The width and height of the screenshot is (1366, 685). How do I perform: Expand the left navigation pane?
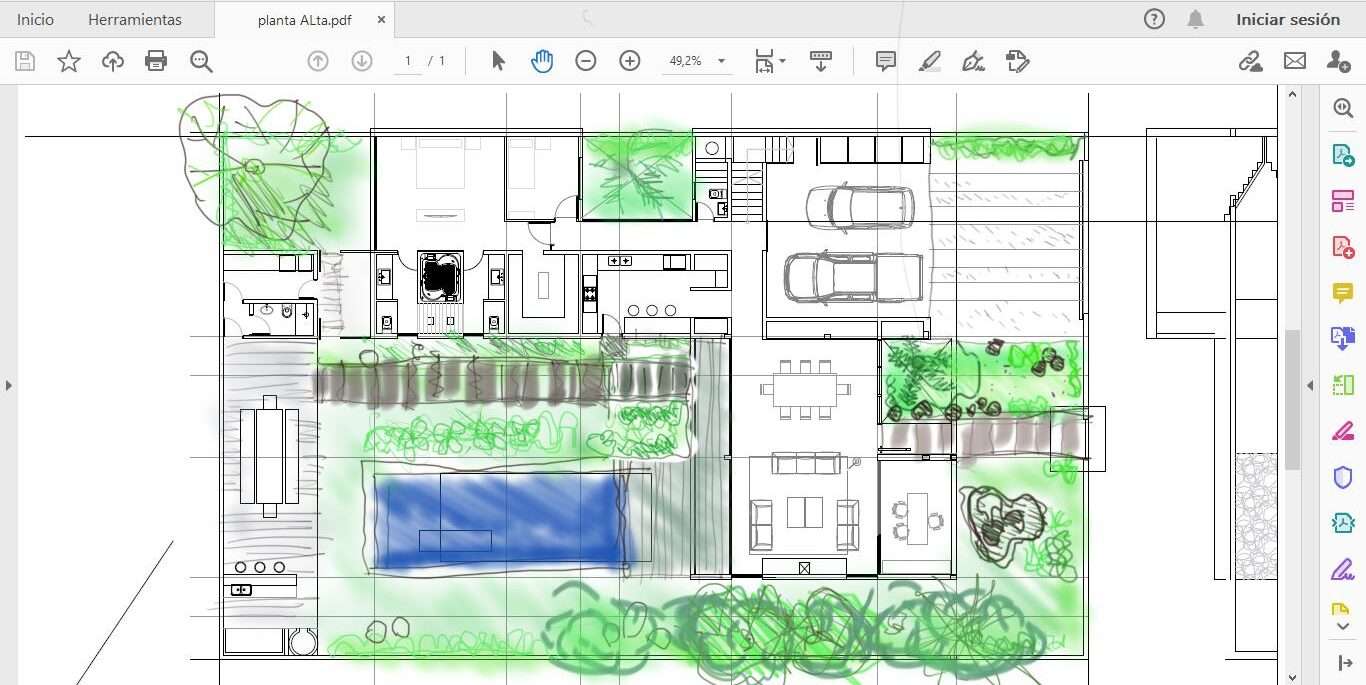(8, 384)
